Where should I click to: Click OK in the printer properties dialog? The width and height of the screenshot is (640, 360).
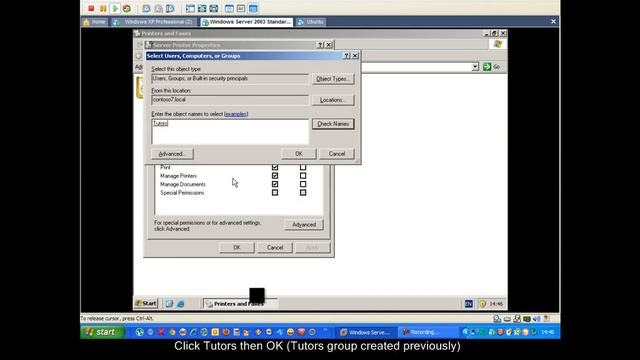coord(237,247)
